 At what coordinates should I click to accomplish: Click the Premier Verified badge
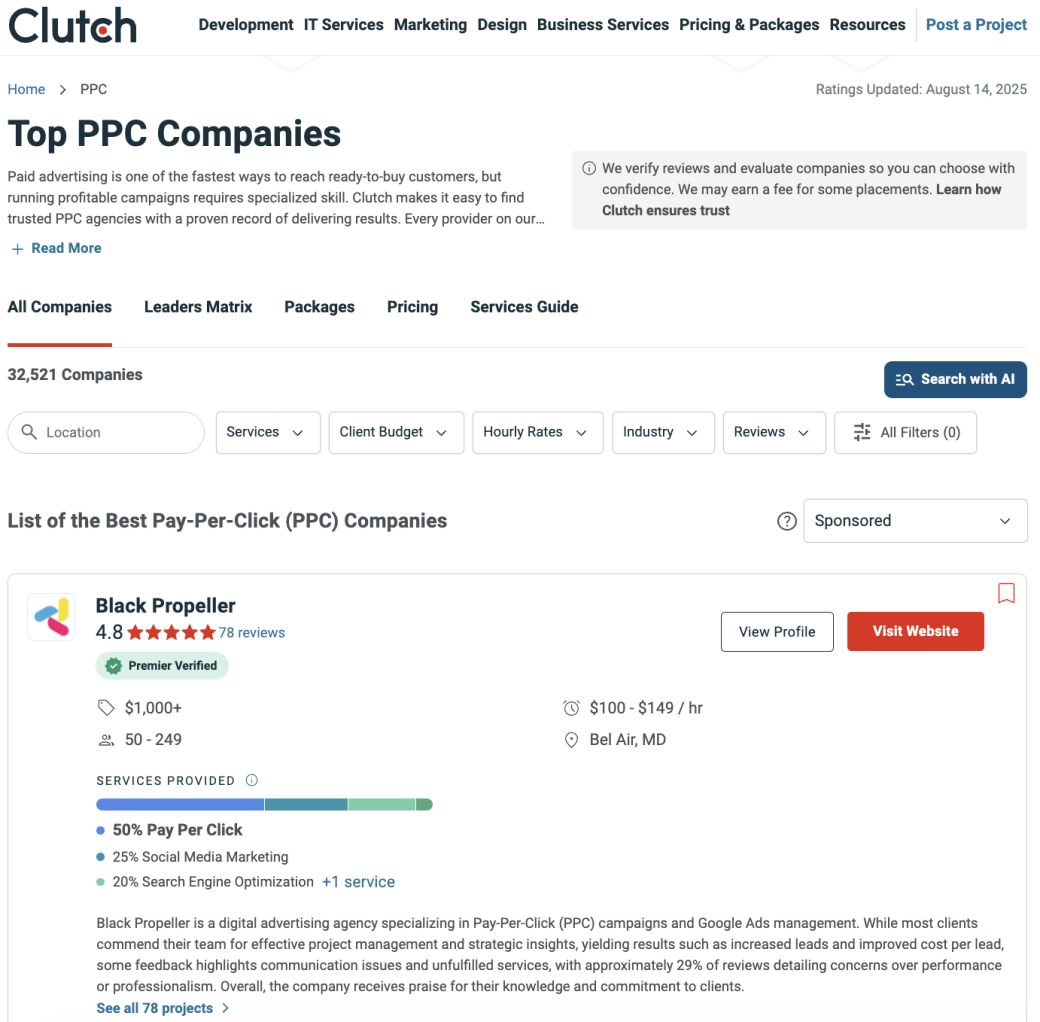[162, 664]
